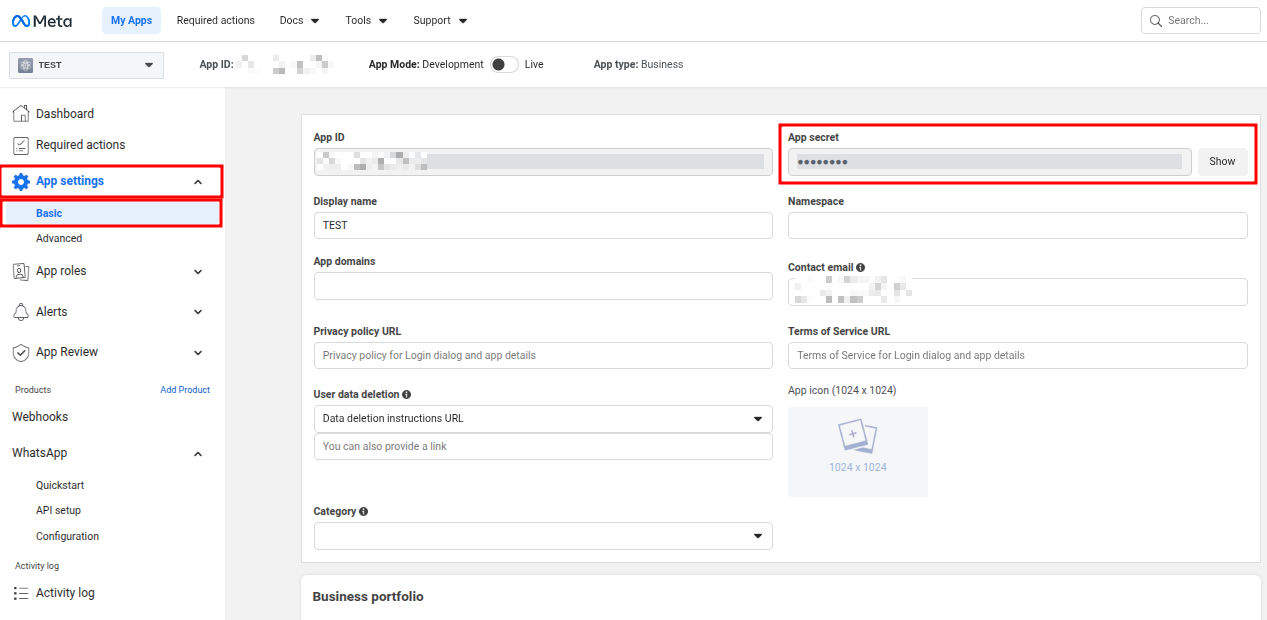Image resolution: width=1267 pixels, height=620 pixels.
Task: Toggle App Mode from Development to Live
Action: (504, 64)
